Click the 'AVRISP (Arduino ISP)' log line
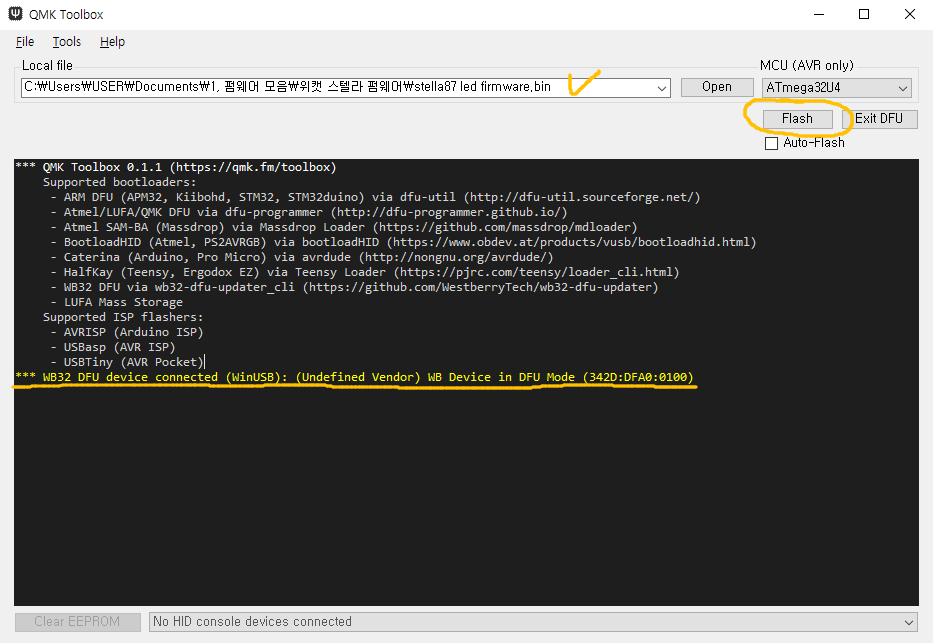This screenshot has height=643, width=933. coord(127,332)
